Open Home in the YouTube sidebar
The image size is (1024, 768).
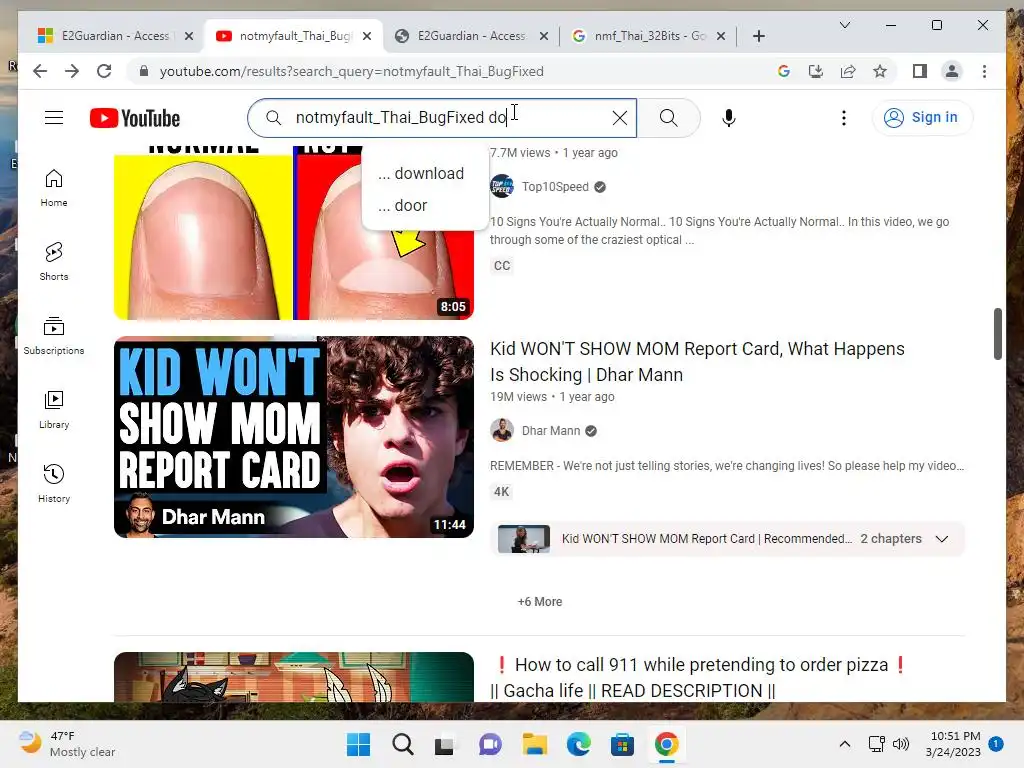[x=54, y=188]
